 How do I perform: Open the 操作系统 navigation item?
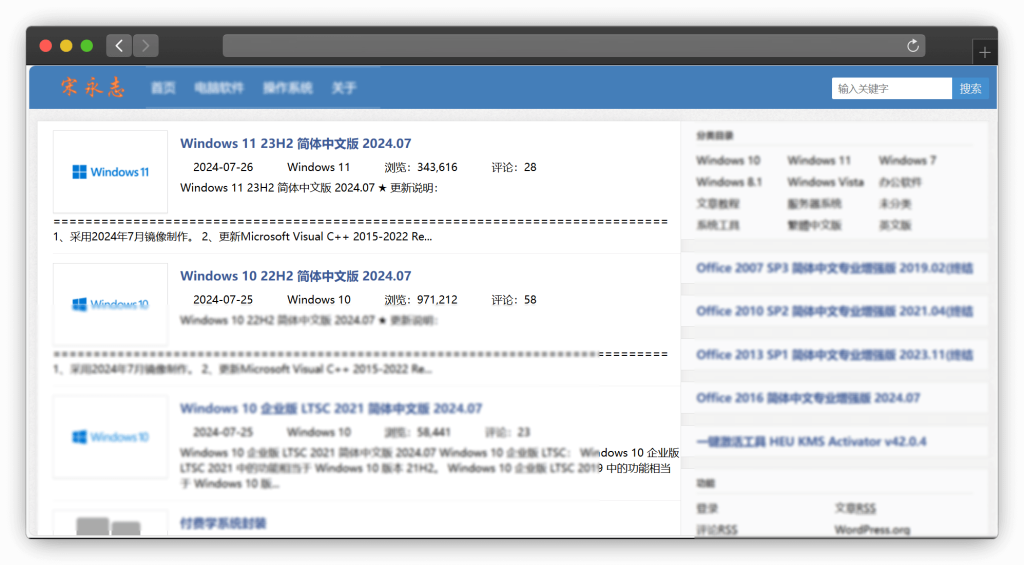[x=288, y=88]
